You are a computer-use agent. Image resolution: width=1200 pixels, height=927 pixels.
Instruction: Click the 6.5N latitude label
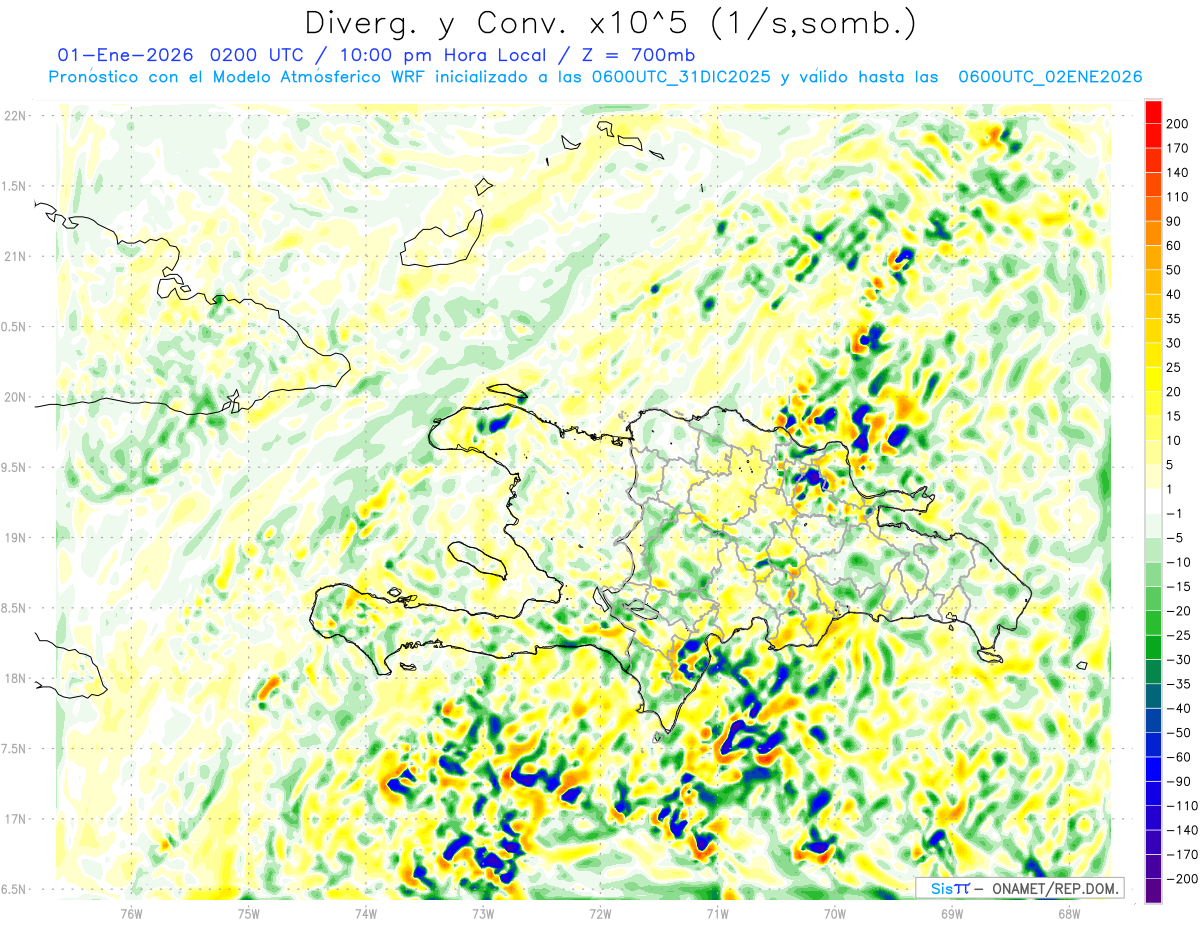pyautogui.click(x=15, y=890)
